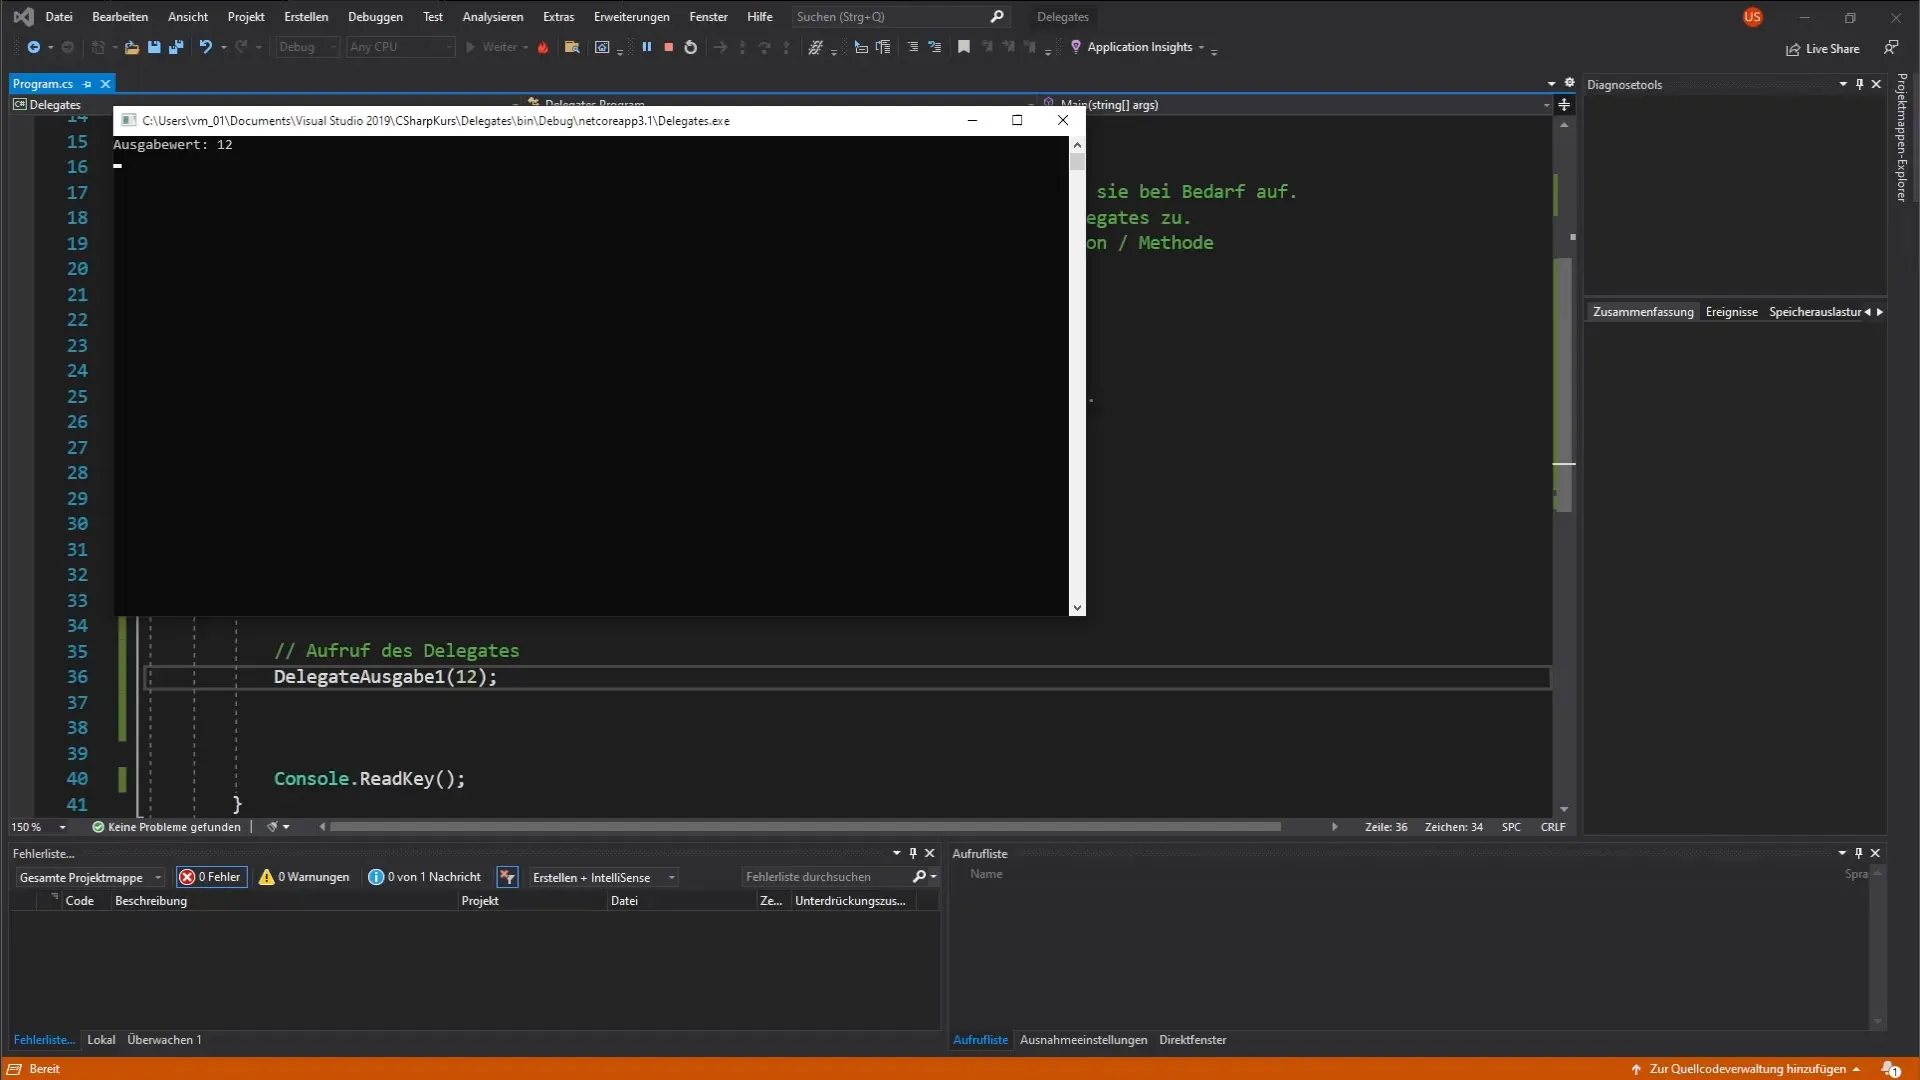1920x1080 pixels.
Task: Toggle the 0 Fehler filter button
Action: pyautogui.click(x=211, y=877)
